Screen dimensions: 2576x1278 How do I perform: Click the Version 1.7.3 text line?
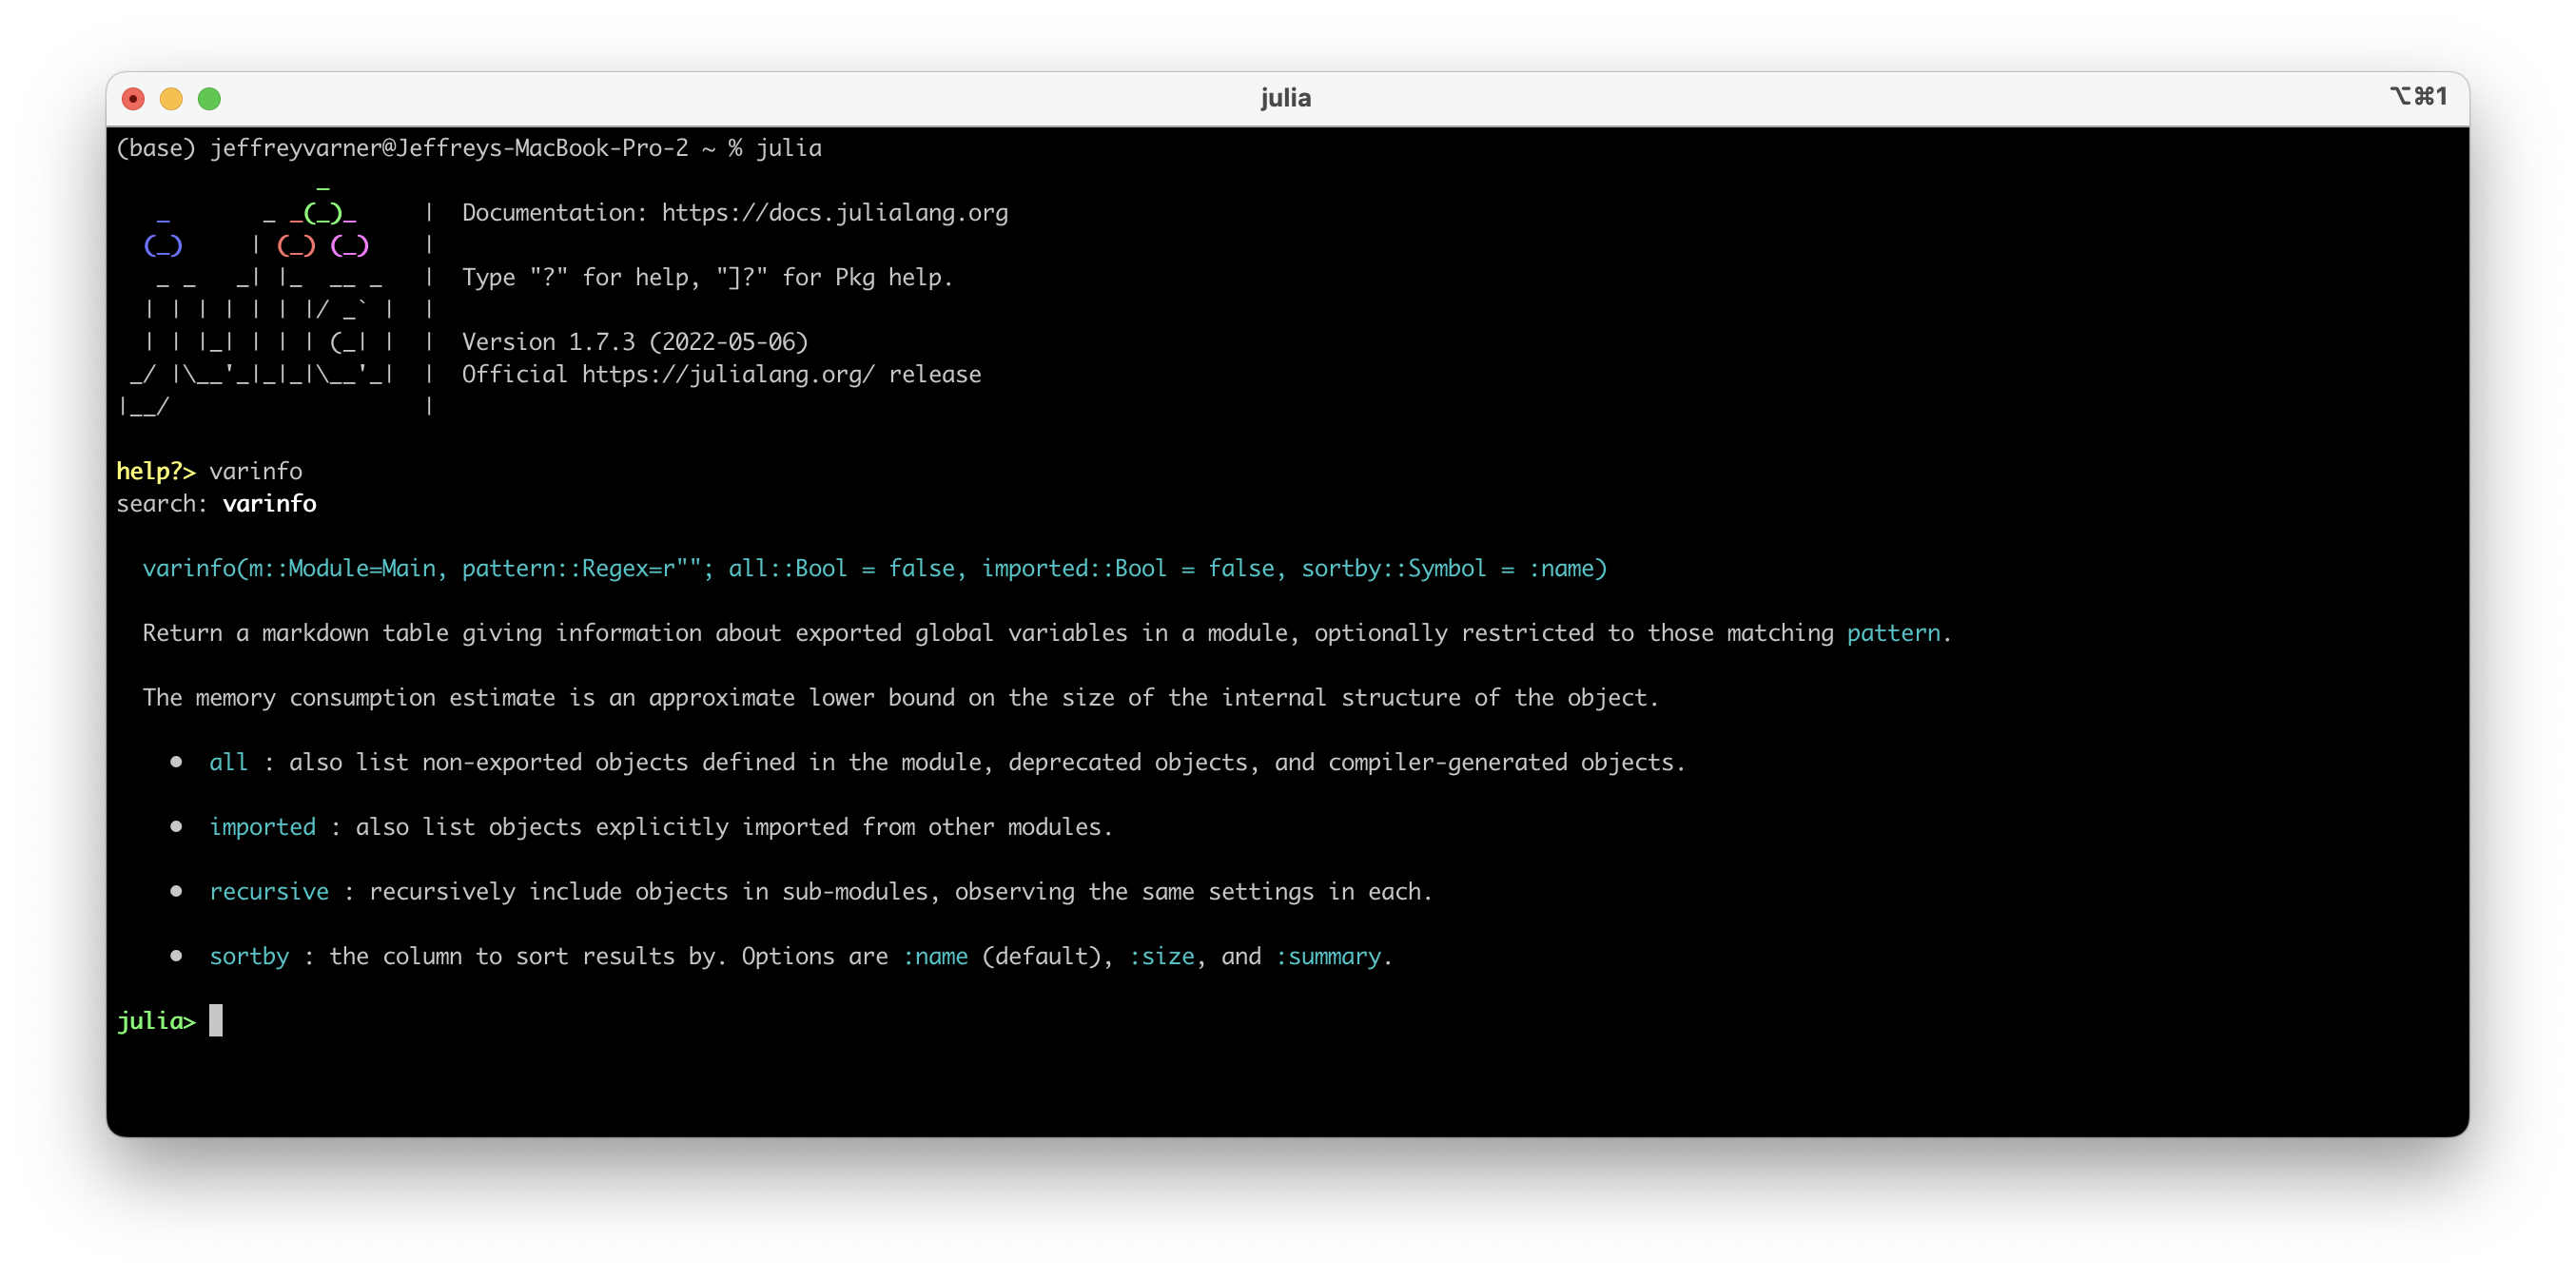(x=634, y=342)
